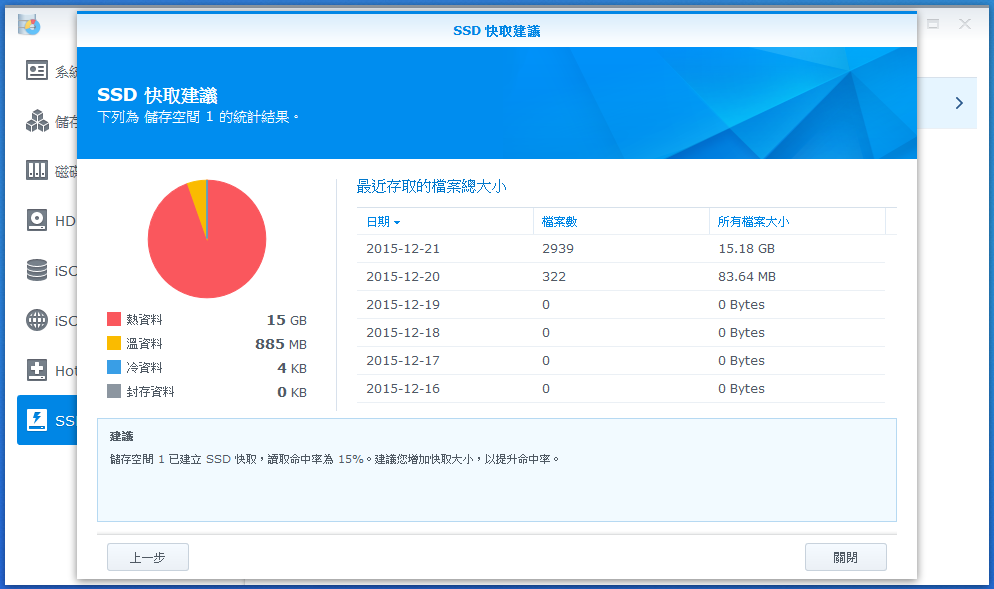
Task: Click the blue 冷資料 legend swatch
Action: pyautogui.click(x=114, y=367)
